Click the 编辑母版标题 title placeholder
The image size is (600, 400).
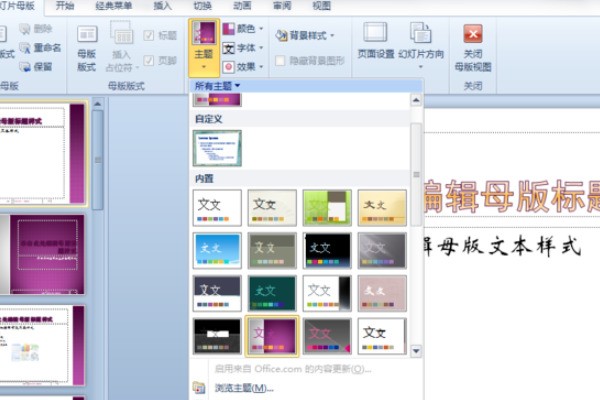[x=512, y=196]
